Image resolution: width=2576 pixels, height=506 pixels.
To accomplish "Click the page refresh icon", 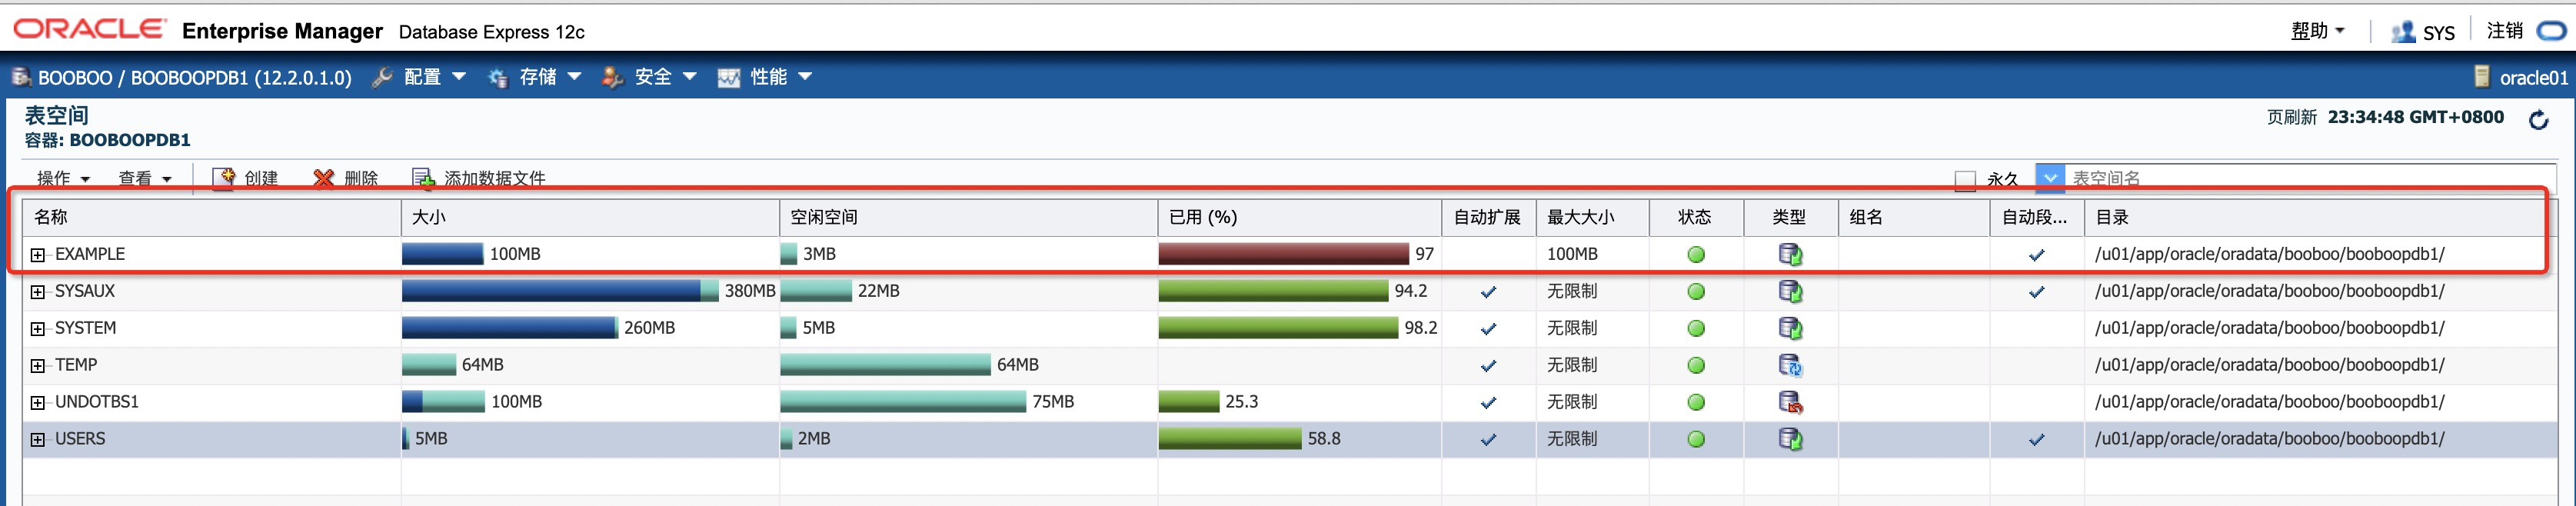I will (2538, 120).
